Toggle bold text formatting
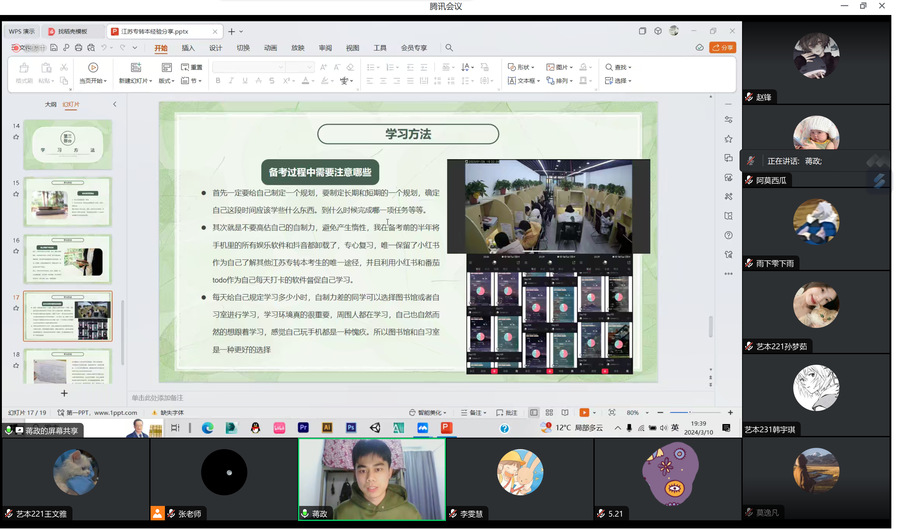 (x=217, y=81)
